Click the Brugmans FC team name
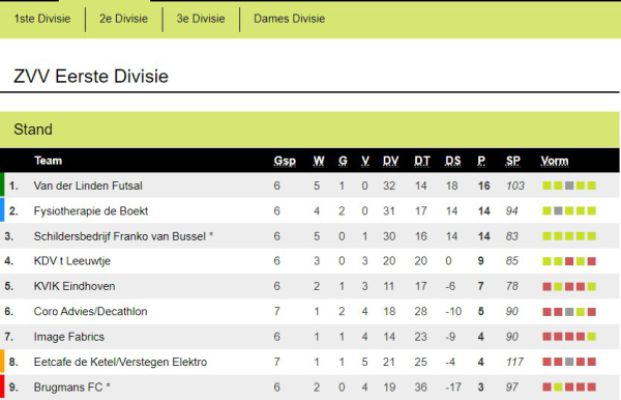The width and height of the screenshot is (621, 400). pyautogui.click(x=68, y=387)
